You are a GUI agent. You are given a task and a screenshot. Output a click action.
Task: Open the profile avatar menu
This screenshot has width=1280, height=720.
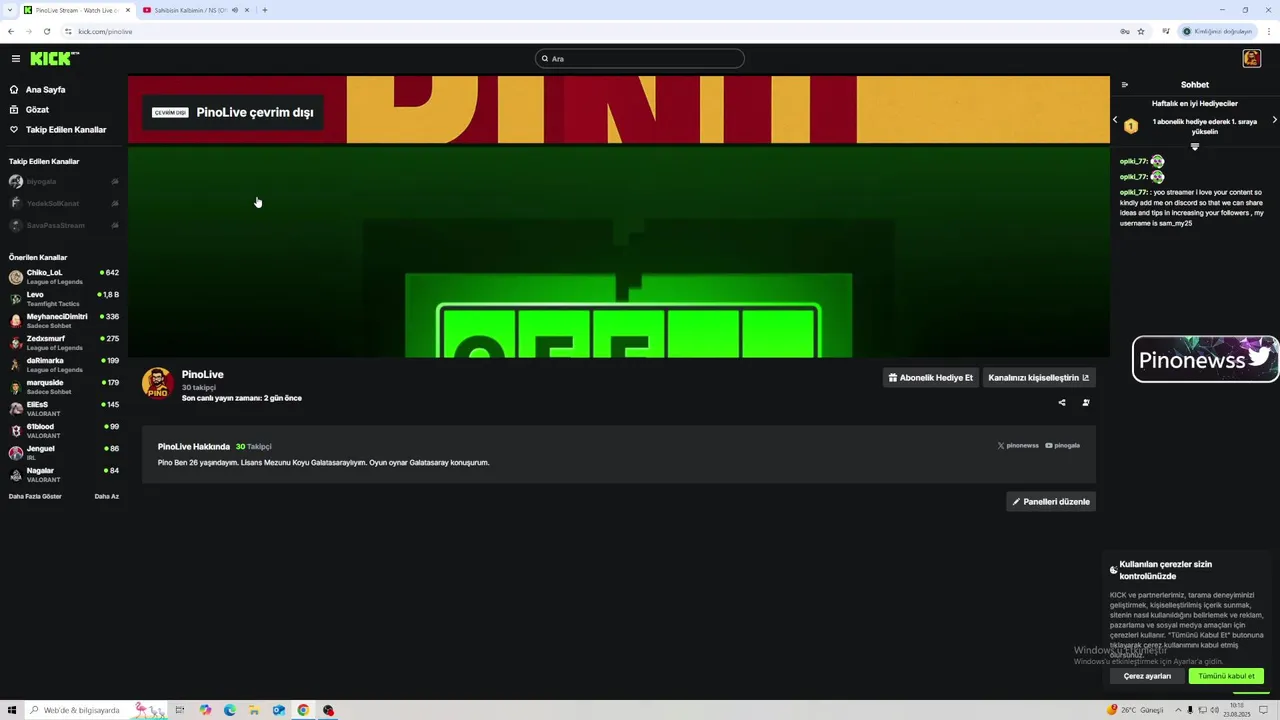(x=1251, y=59)
